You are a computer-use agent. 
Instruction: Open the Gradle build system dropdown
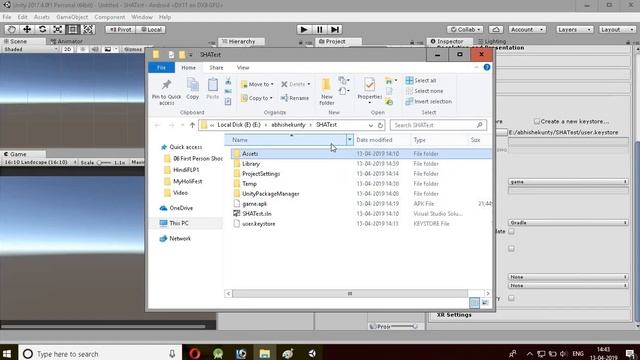568,223
